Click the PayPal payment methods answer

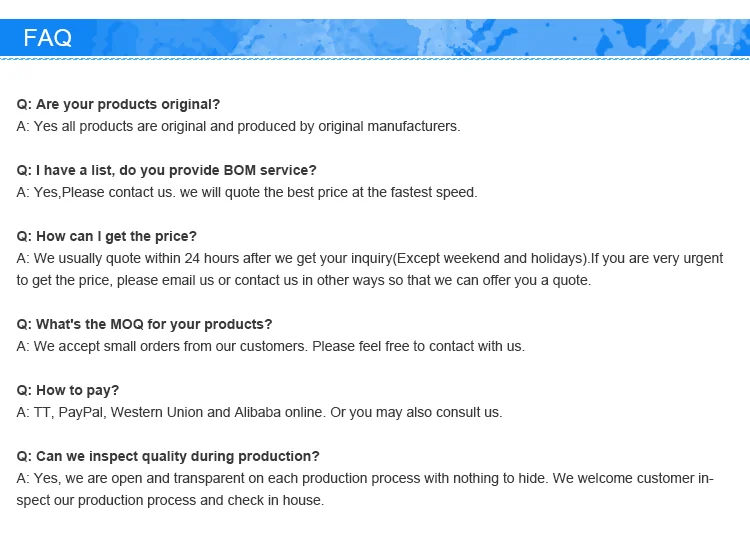(259, 412)
